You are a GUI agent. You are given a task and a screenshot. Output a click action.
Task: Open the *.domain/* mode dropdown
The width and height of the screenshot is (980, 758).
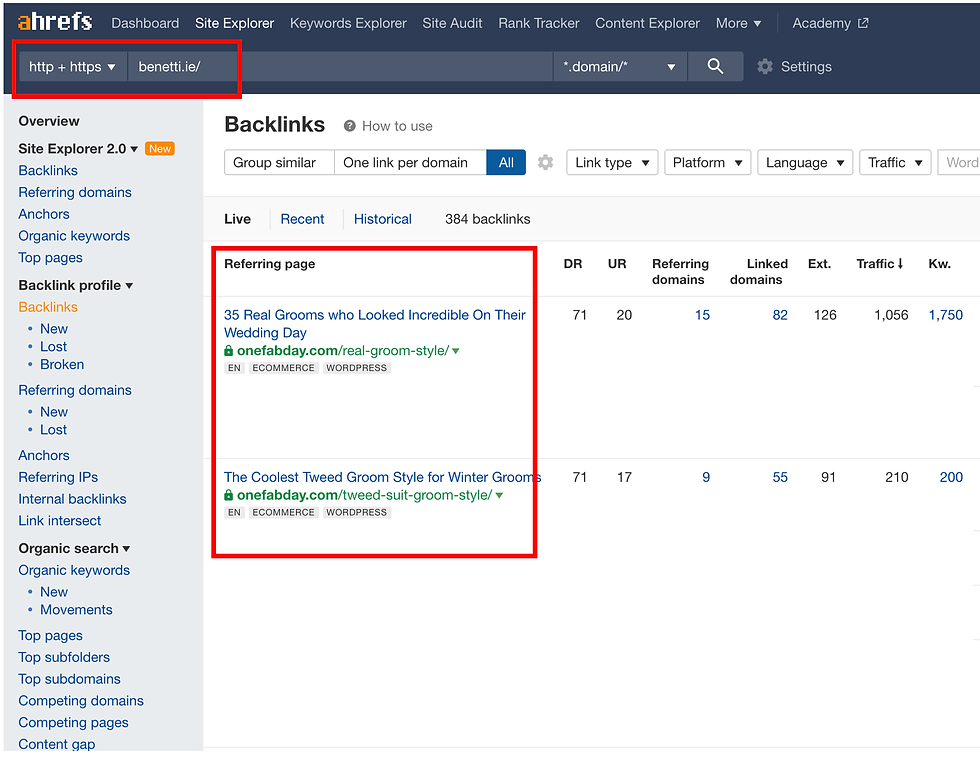click(x=619, y=66)
